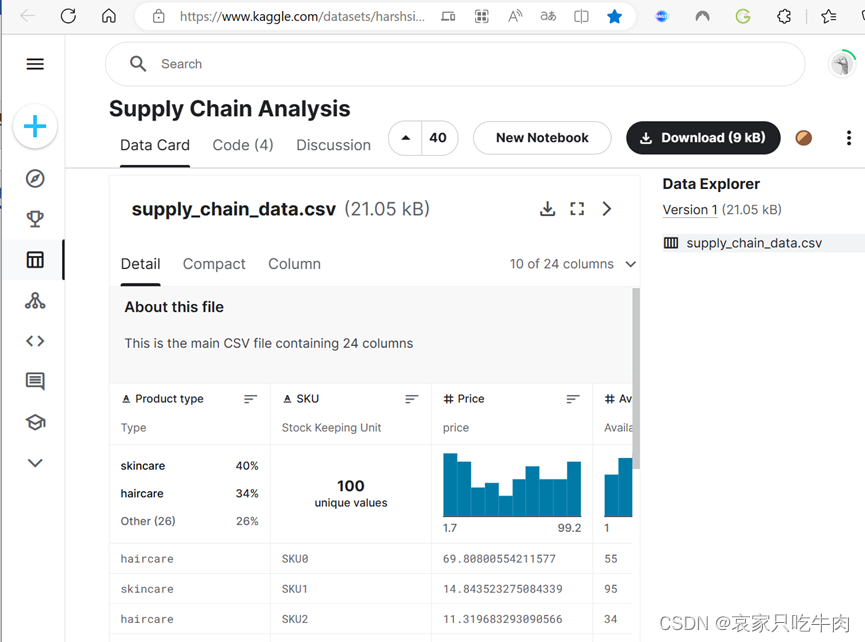Sort the Price column
This screenshot has height=642, width=865.
pos(573,399)
